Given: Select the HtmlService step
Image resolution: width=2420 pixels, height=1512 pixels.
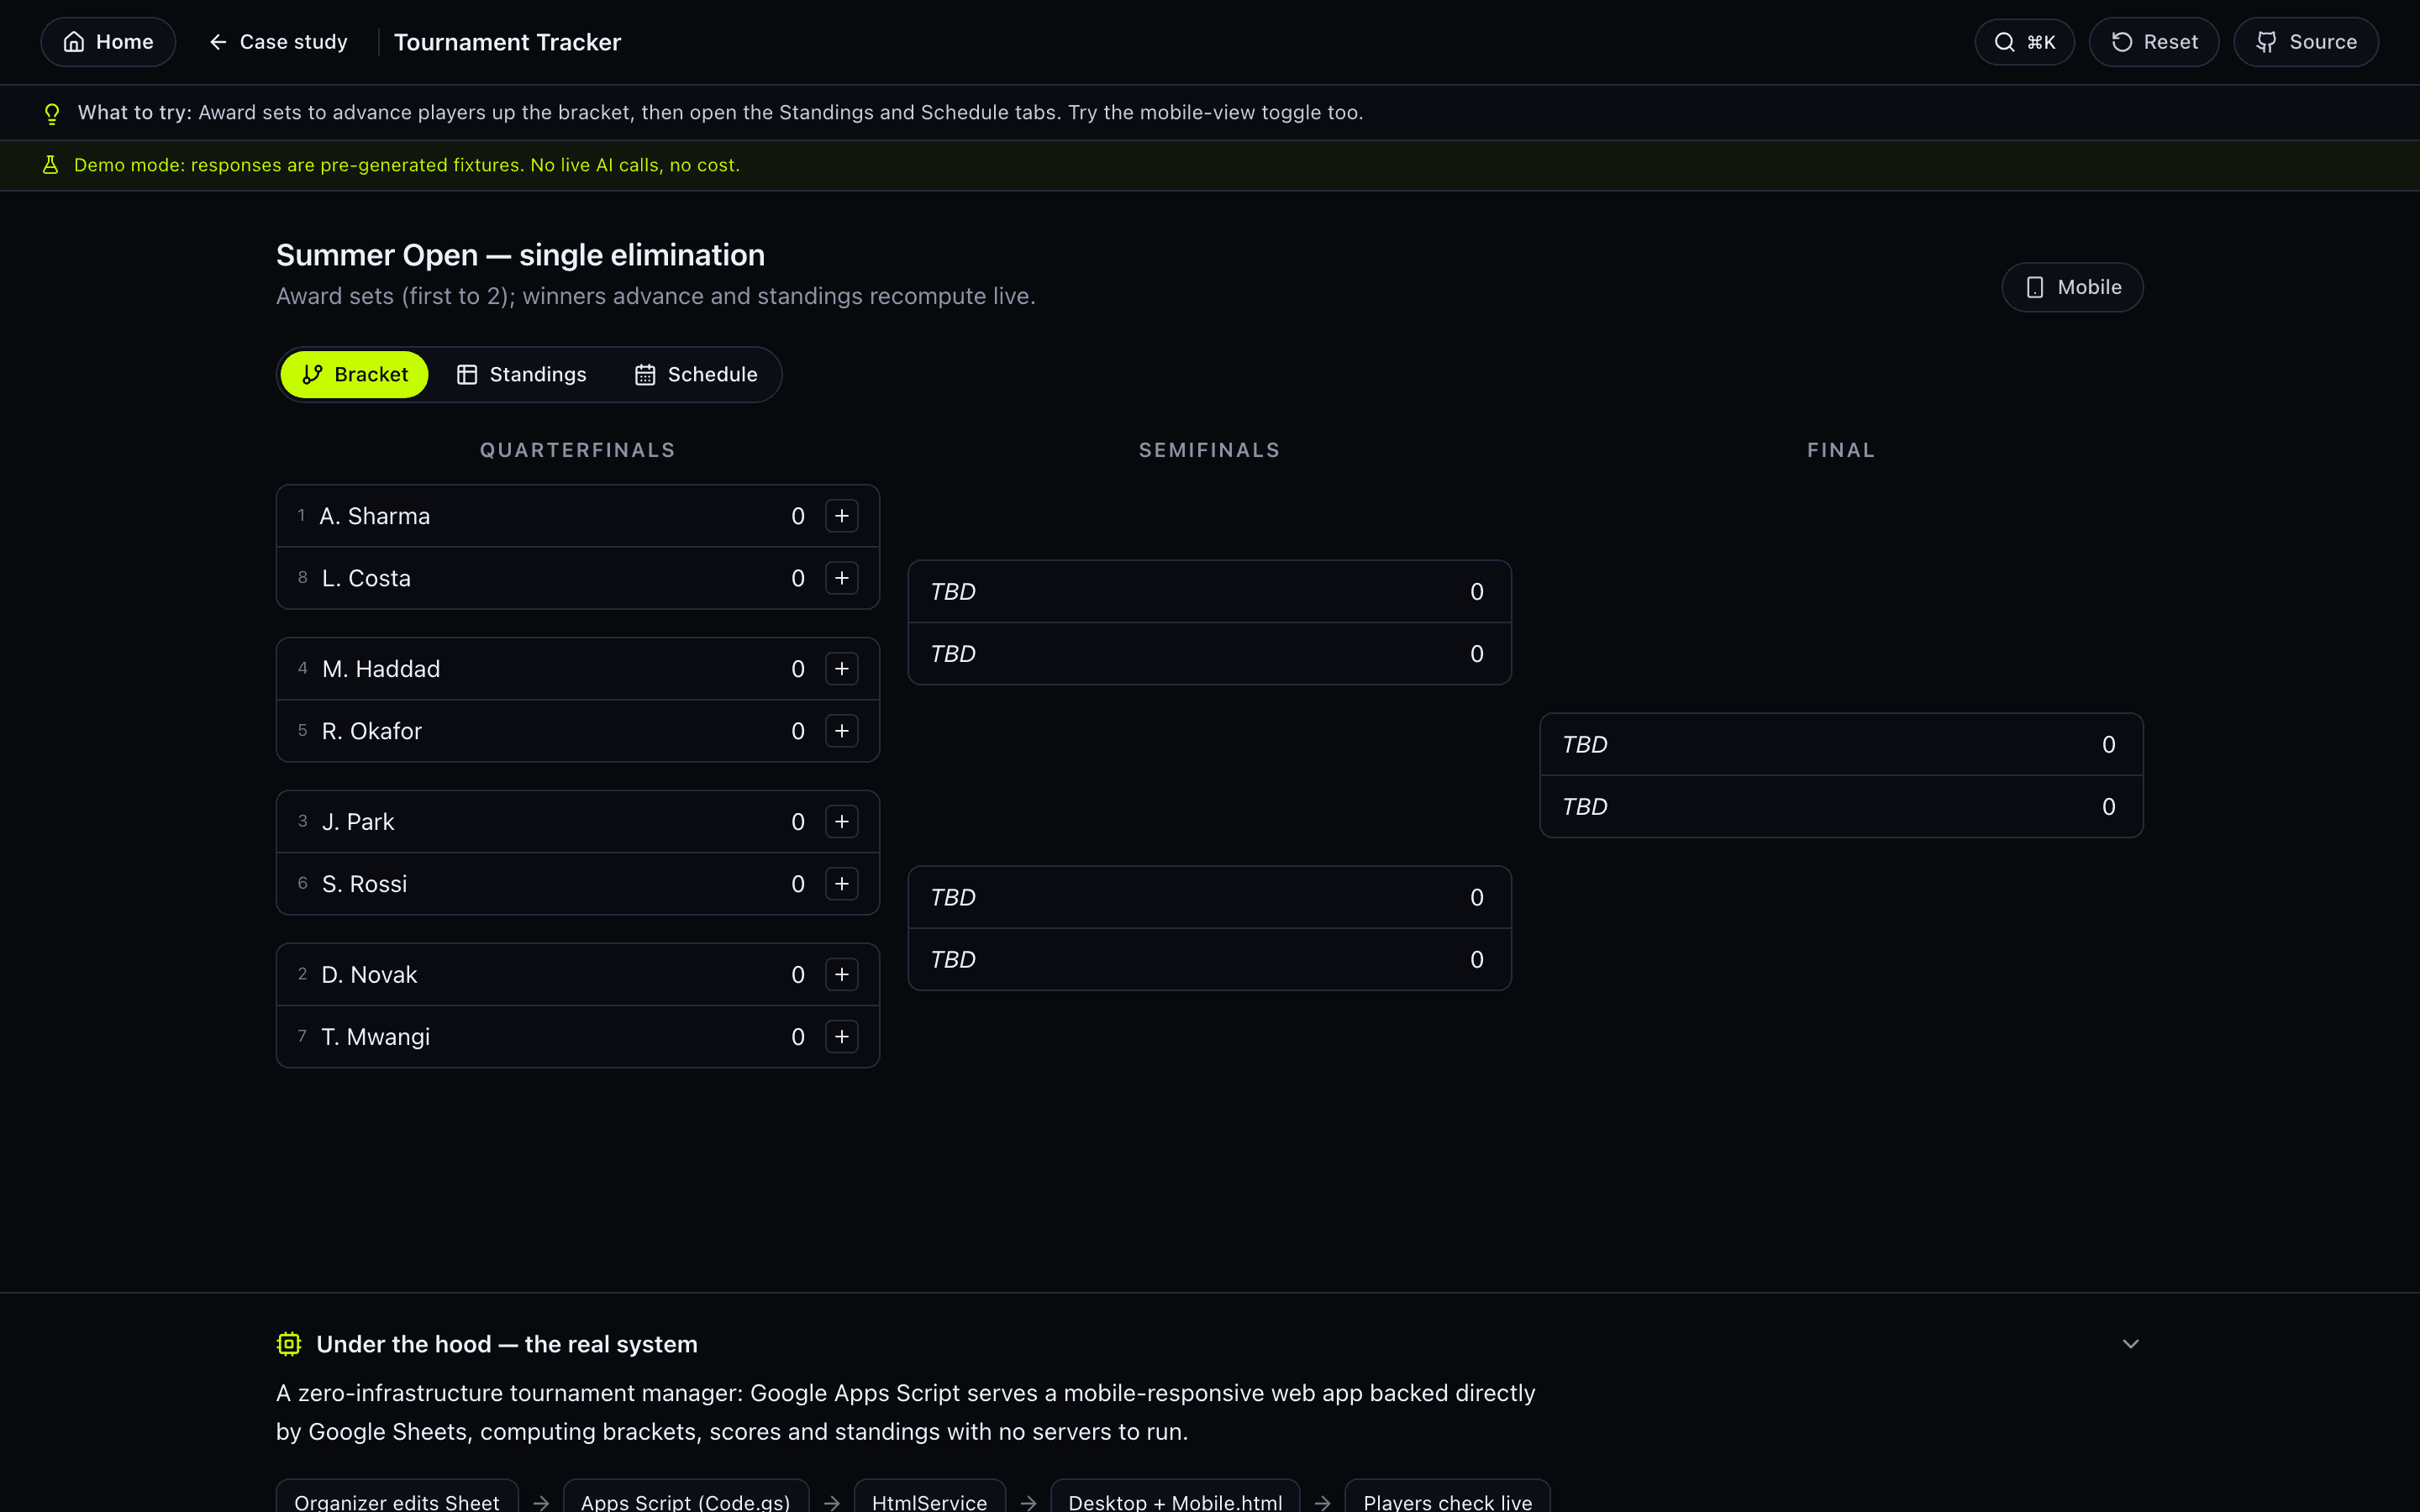Looking at the screenshot, I should pos(930,1497).
